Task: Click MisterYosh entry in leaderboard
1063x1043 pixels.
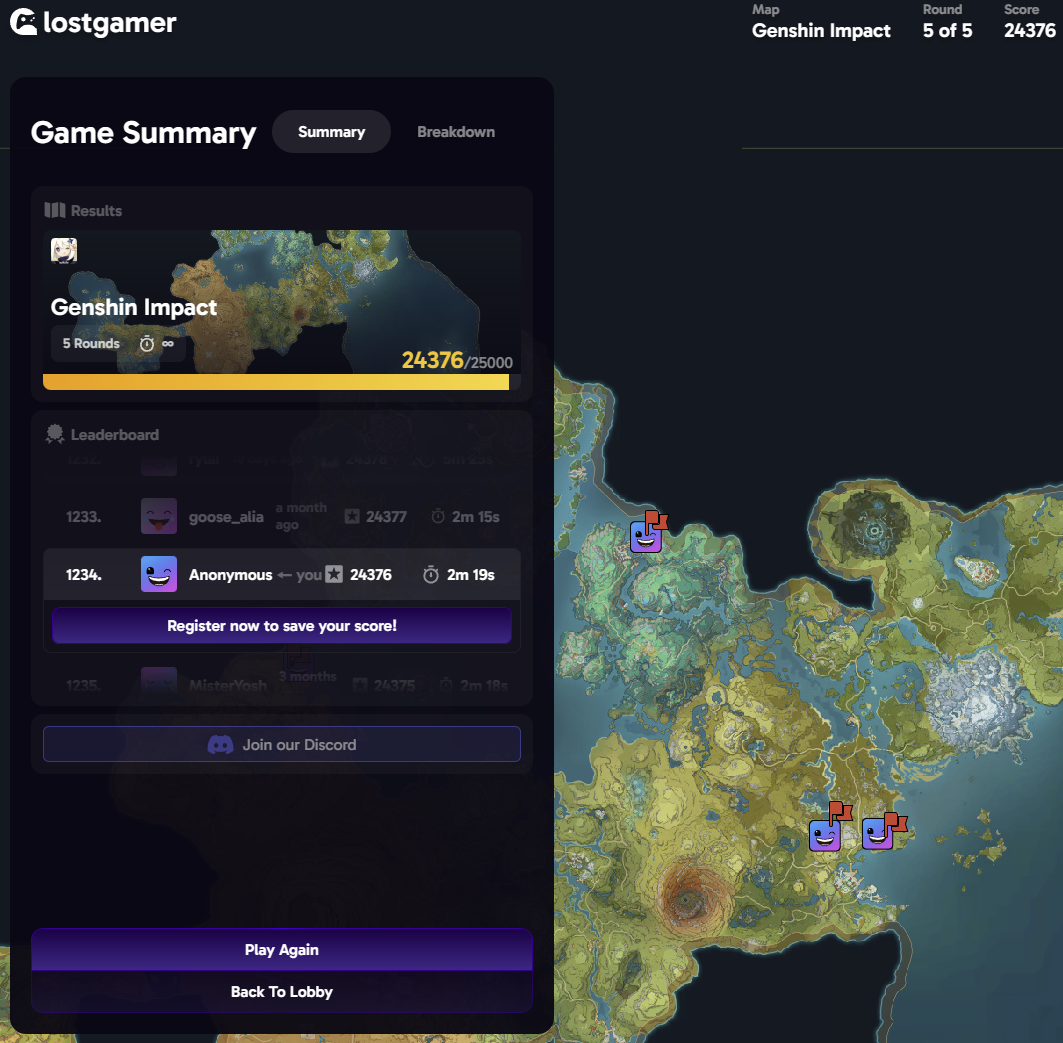Action: pyautogui.click(x=281, y=685)
